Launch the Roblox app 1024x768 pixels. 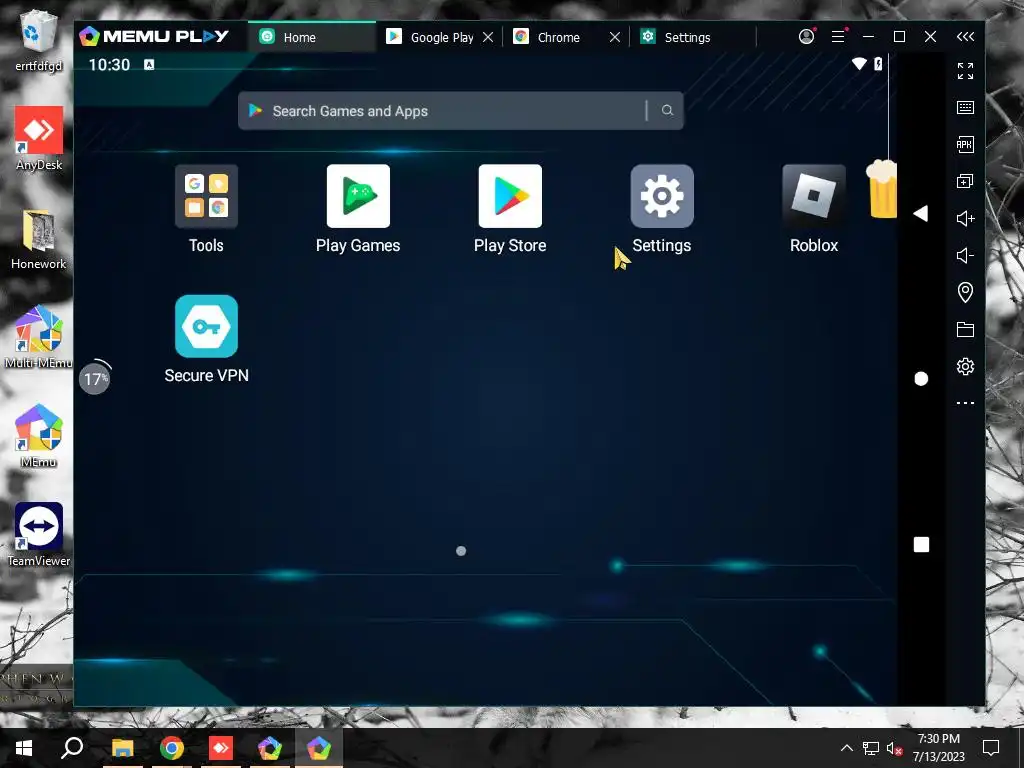pos(814,197)
